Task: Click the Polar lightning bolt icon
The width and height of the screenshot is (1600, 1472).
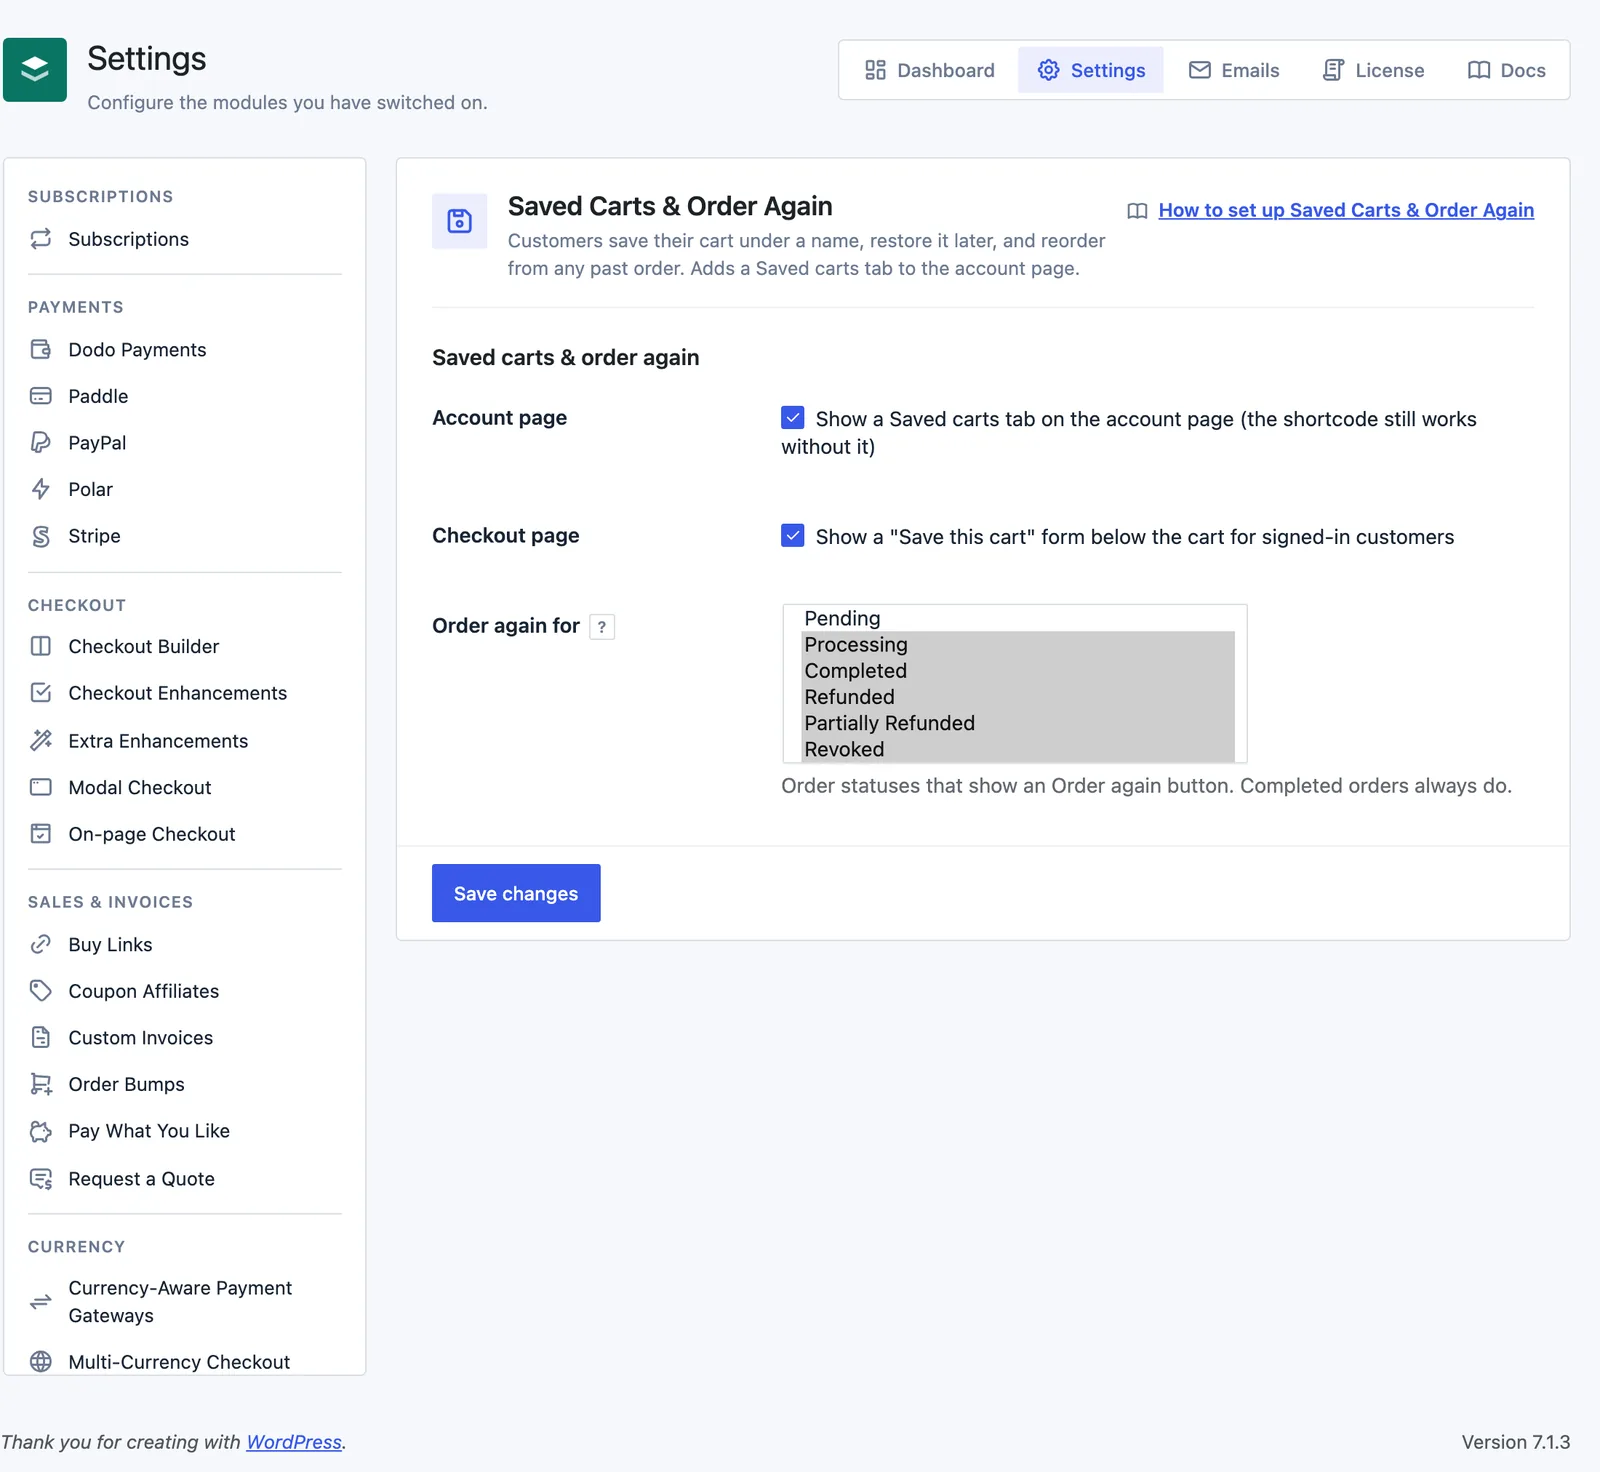Action: (x=41, y=489)
